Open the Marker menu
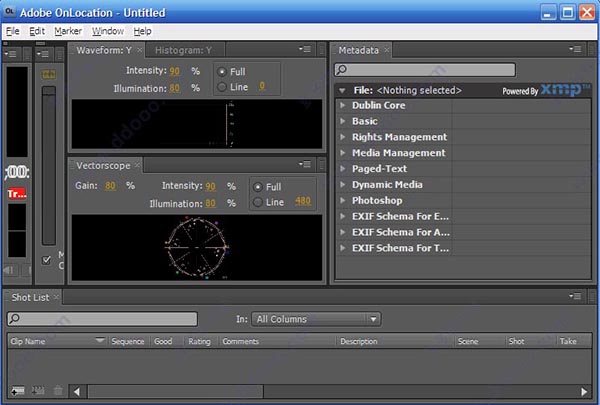Image resolution: width=600 pixels, height=405 pixels. 68,31
